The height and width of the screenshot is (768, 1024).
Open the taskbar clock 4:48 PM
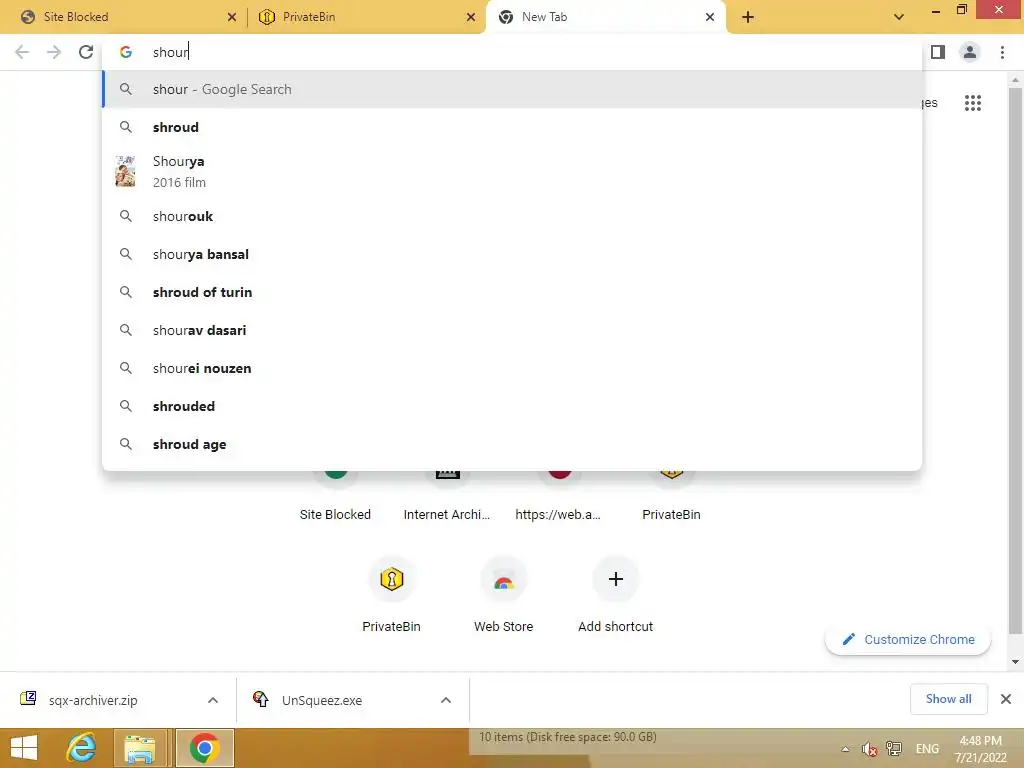980,749
